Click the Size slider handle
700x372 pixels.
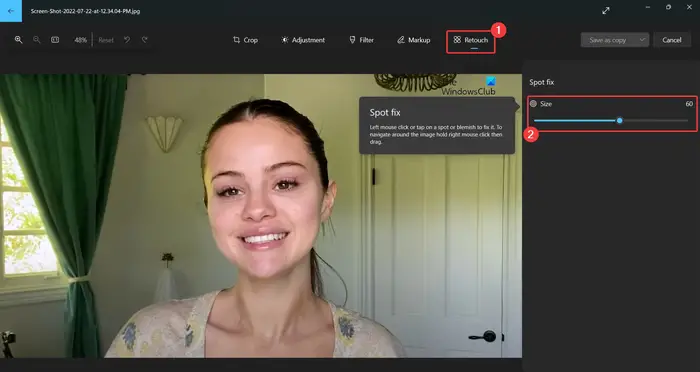pyautogui.click(x=619, y=120)
